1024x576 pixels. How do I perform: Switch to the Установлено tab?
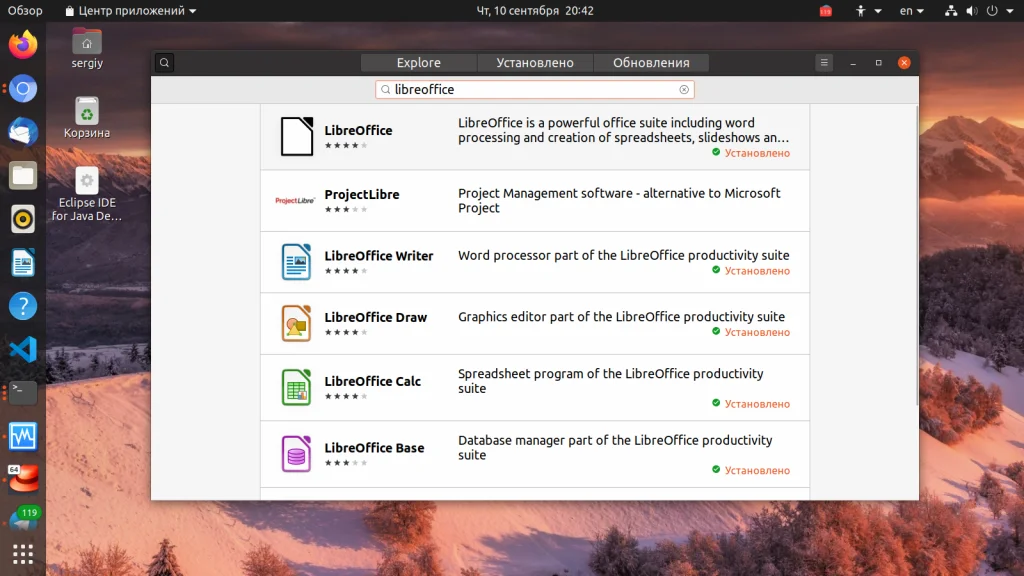pos(535,63)
